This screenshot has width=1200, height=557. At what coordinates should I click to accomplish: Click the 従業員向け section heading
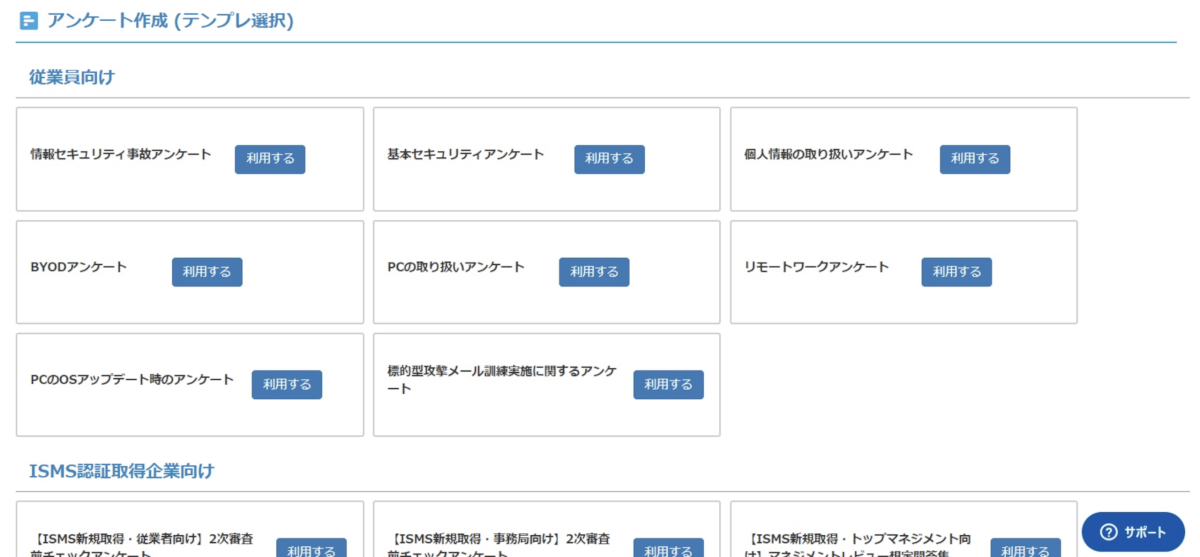pos(73,77)
